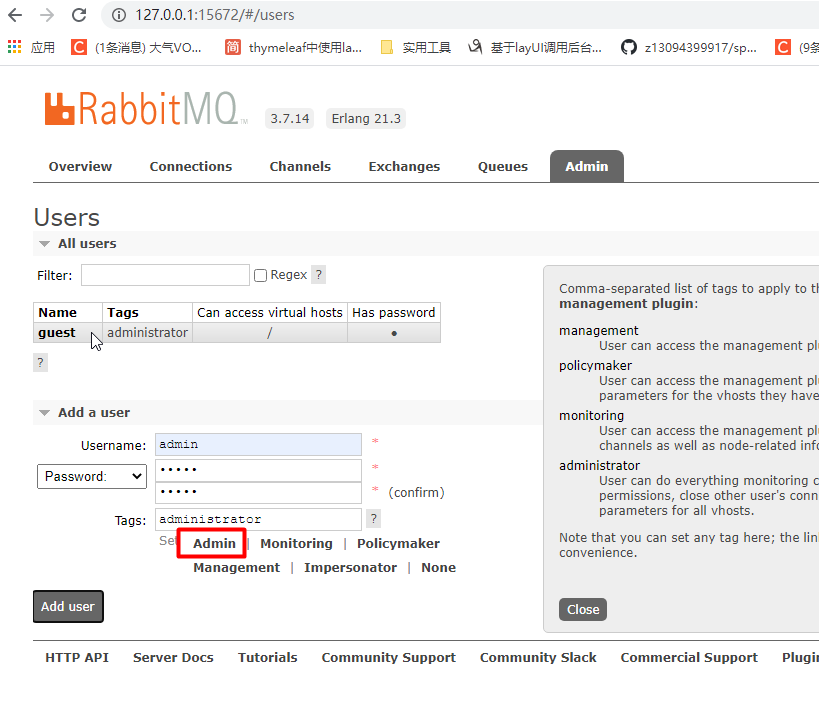Screen dimensions: 819x710
Task: Switch to the Exchanges tab
Action: click(x=404, y=166)
